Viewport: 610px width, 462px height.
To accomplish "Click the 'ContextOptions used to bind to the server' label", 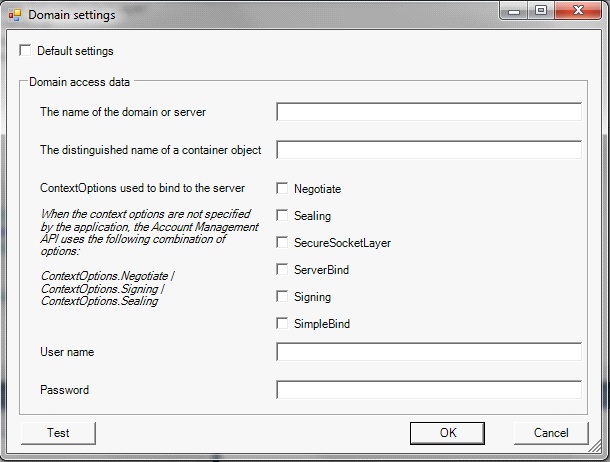I will pyautogui.click(x=142, y=188).
